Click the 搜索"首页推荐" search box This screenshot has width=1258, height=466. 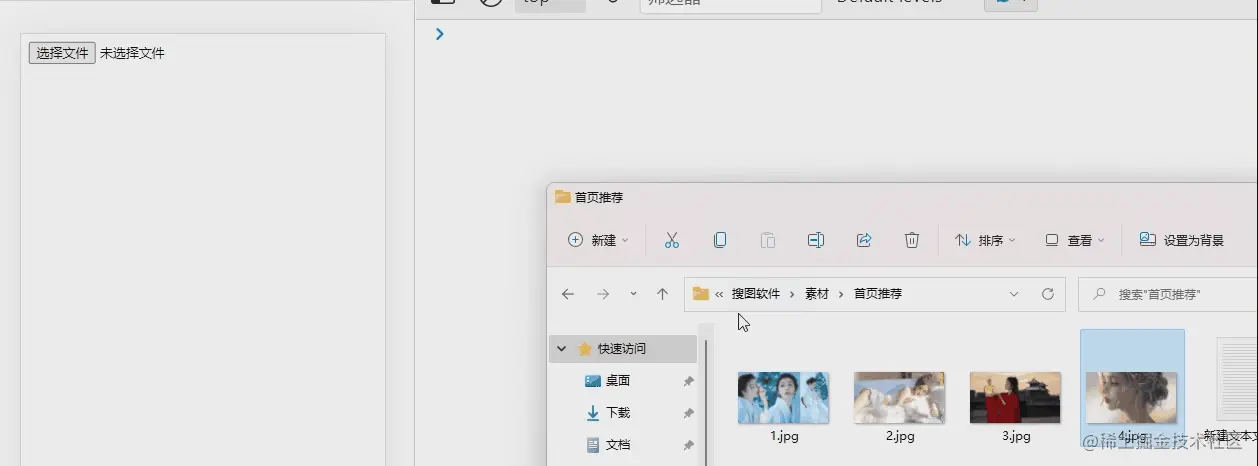(x=1168, y=294)
